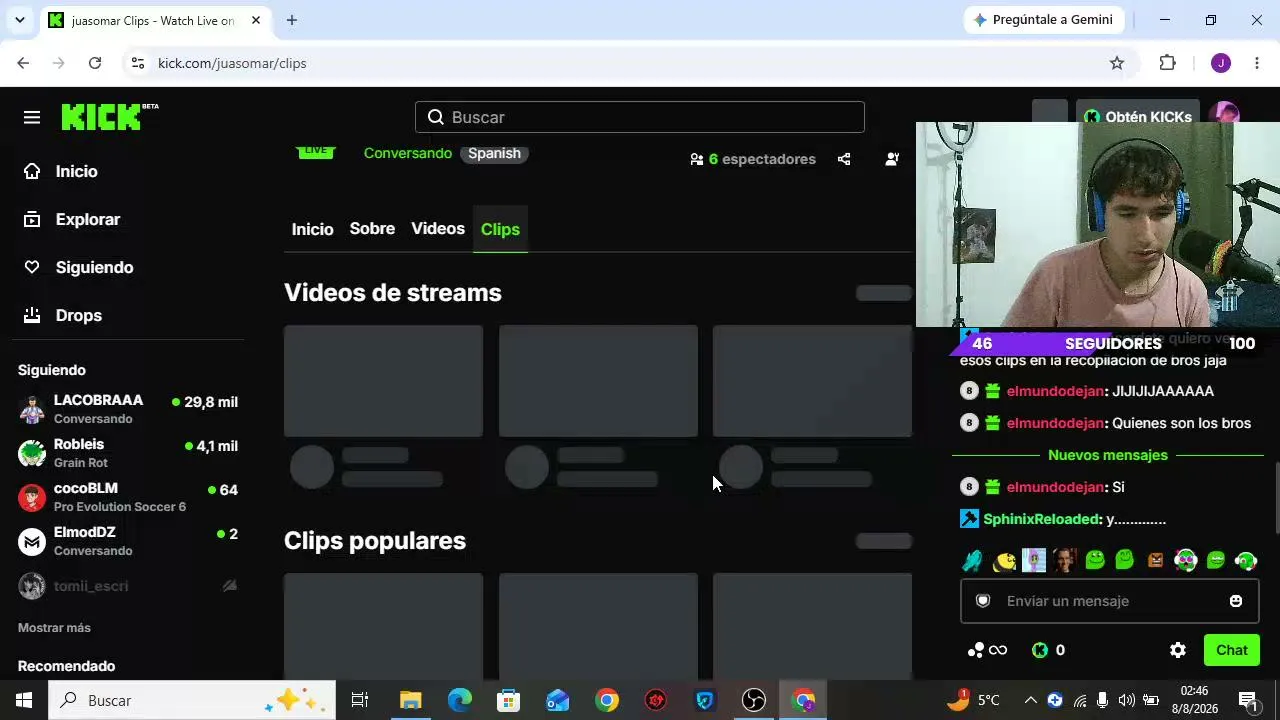
Task: Open the Windows Start menu
Action: pyautogui.click(x=24, y=700)
